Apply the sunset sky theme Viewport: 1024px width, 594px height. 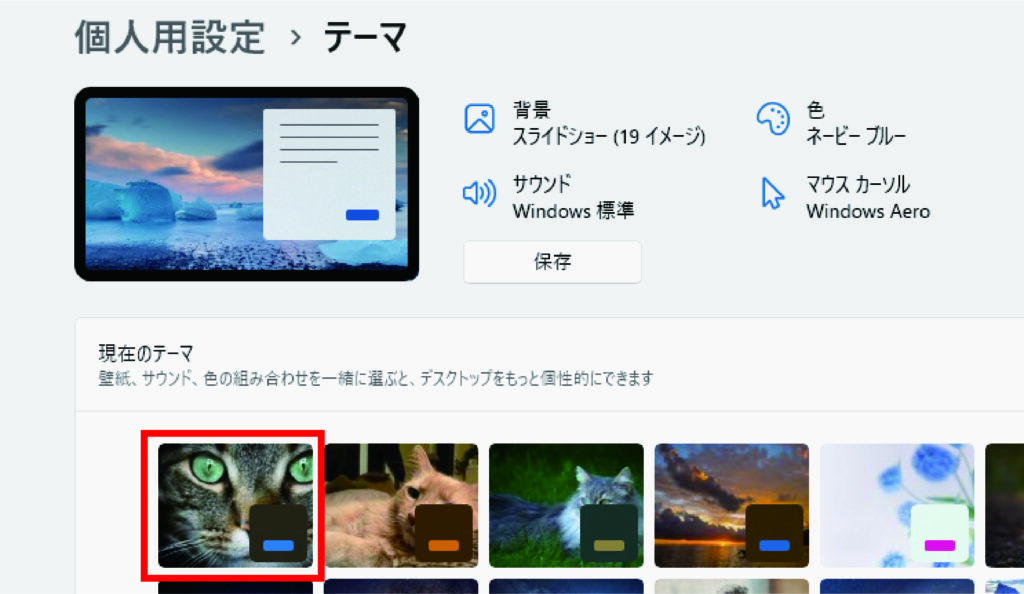click(x=731, y=505)
